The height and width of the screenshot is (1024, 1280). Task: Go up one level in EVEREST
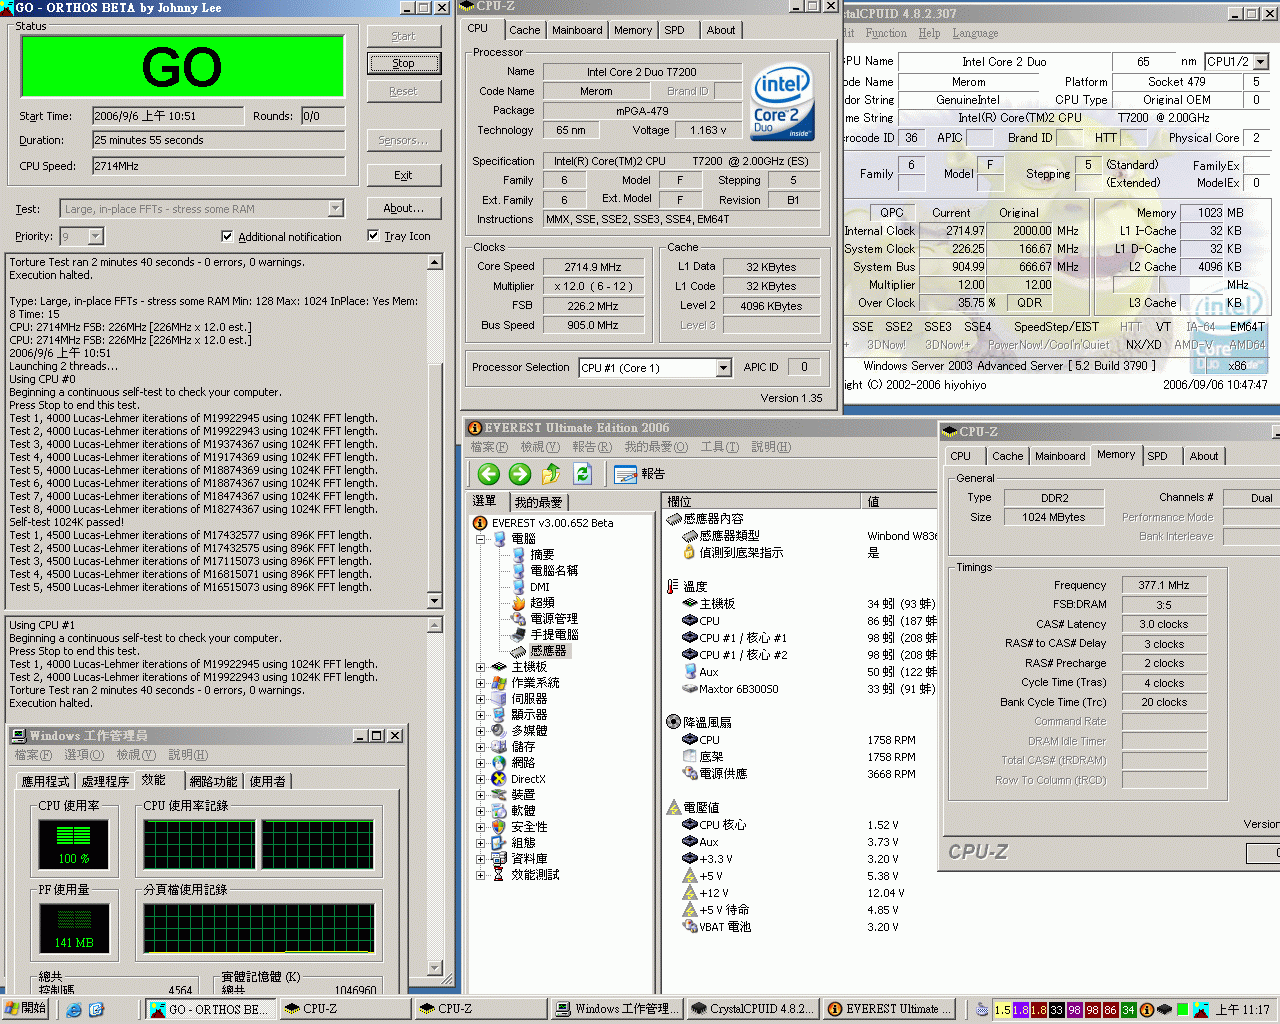pyautogui.click(x=551, y=474)
